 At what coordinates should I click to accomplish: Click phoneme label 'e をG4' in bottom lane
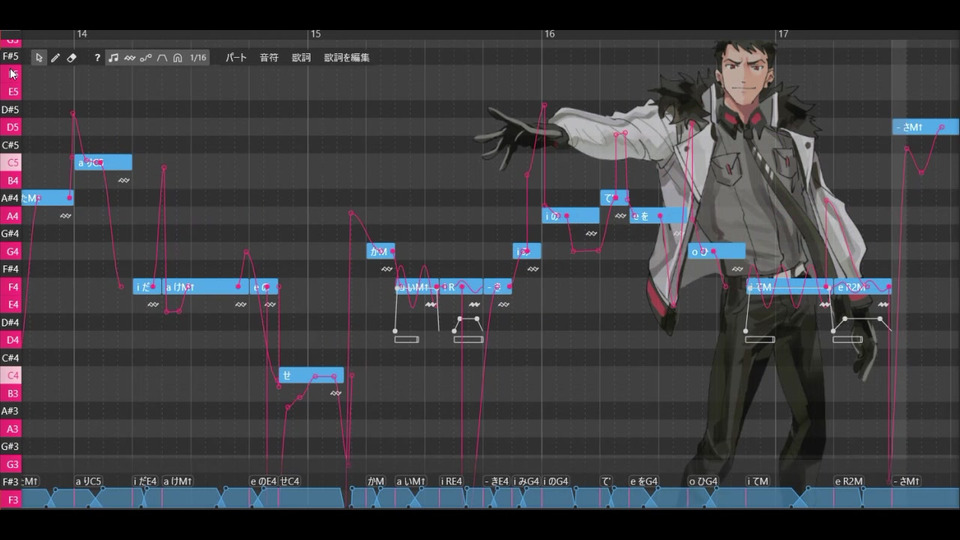pyautogui.click(x=644, y=481)
